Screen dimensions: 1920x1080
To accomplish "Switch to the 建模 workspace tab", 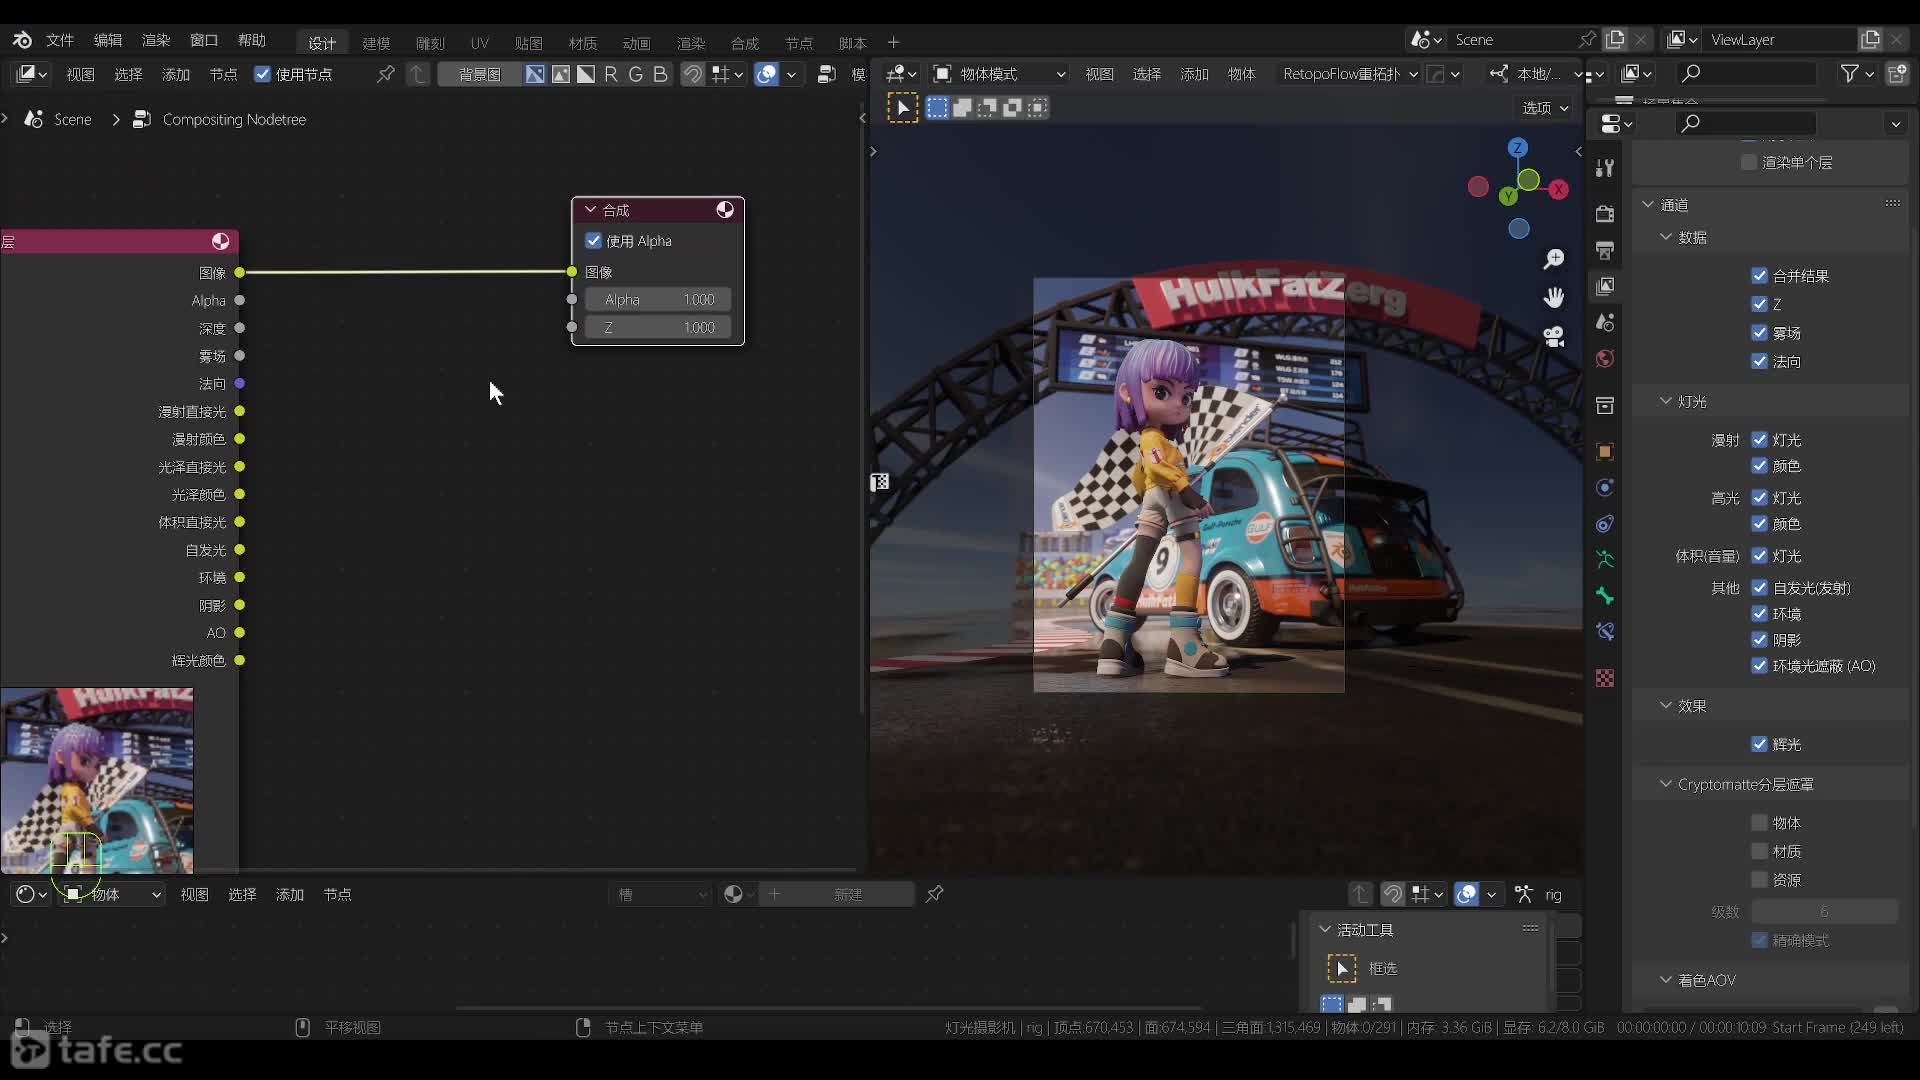I will [x=376, y=43].
